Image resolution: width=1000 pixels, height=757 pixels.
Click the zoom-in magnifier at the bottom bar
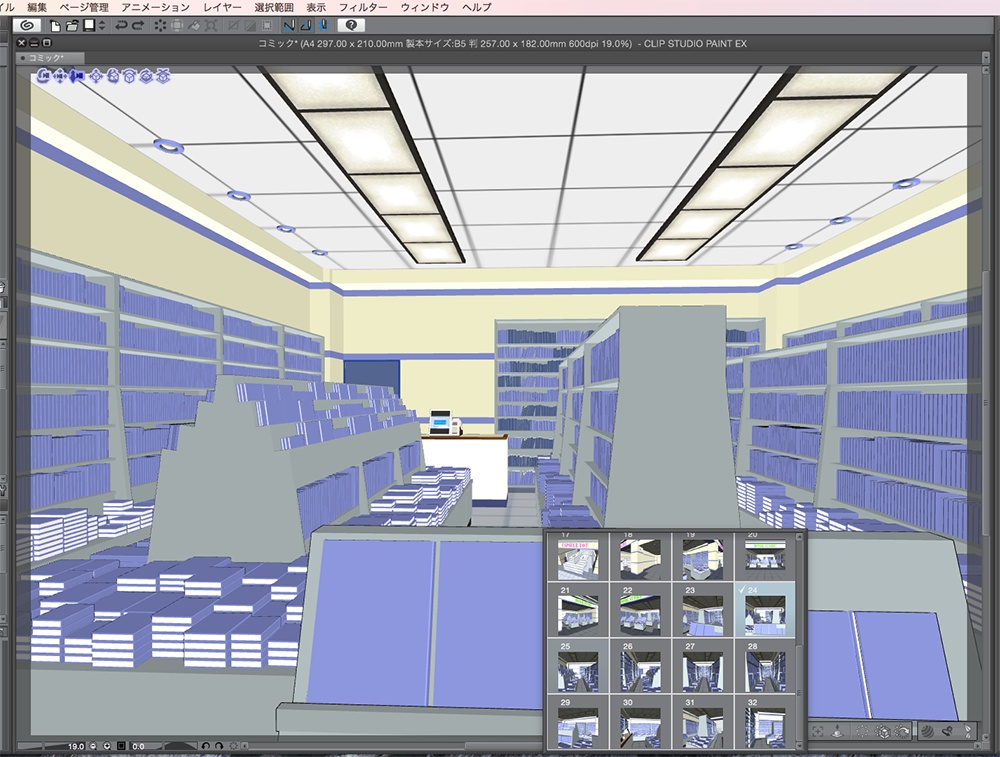click(x=107, y=747)
